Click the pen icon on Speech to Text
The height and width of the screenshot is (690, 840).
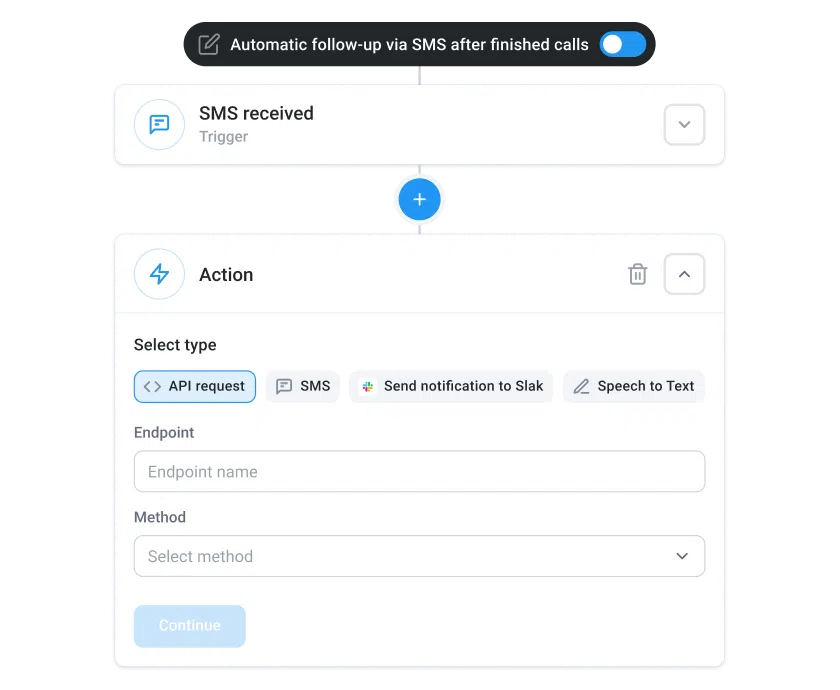[581, 386]
